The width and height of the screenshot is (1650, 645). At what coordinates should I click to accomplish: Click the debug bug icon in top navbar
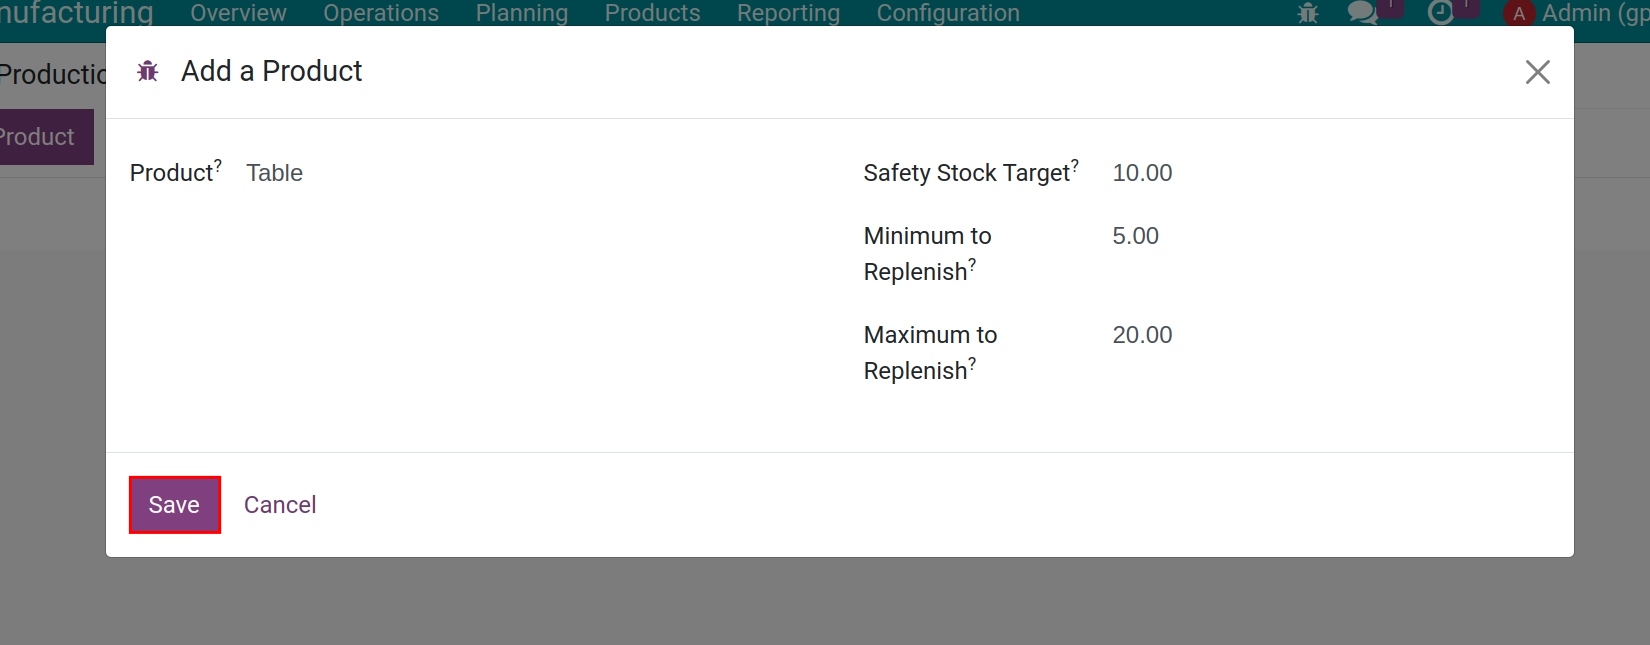tap(1307, 13)
